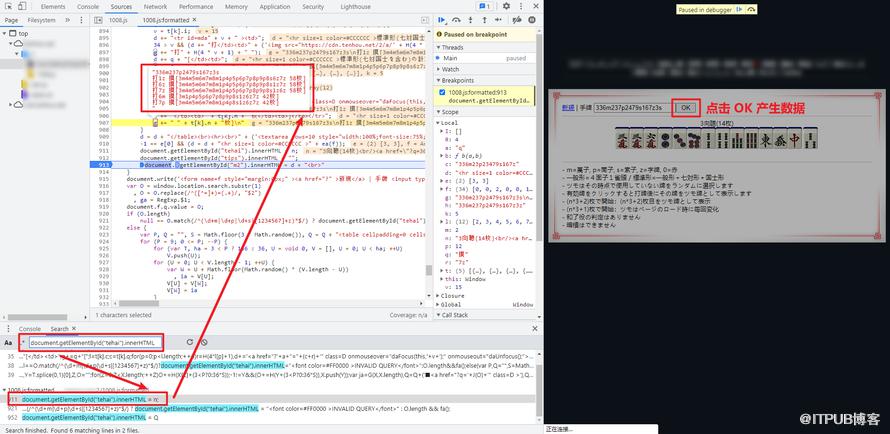Select the Page navigator tab
The width and height of the screenshot is (890, 434).
(11, 20)
